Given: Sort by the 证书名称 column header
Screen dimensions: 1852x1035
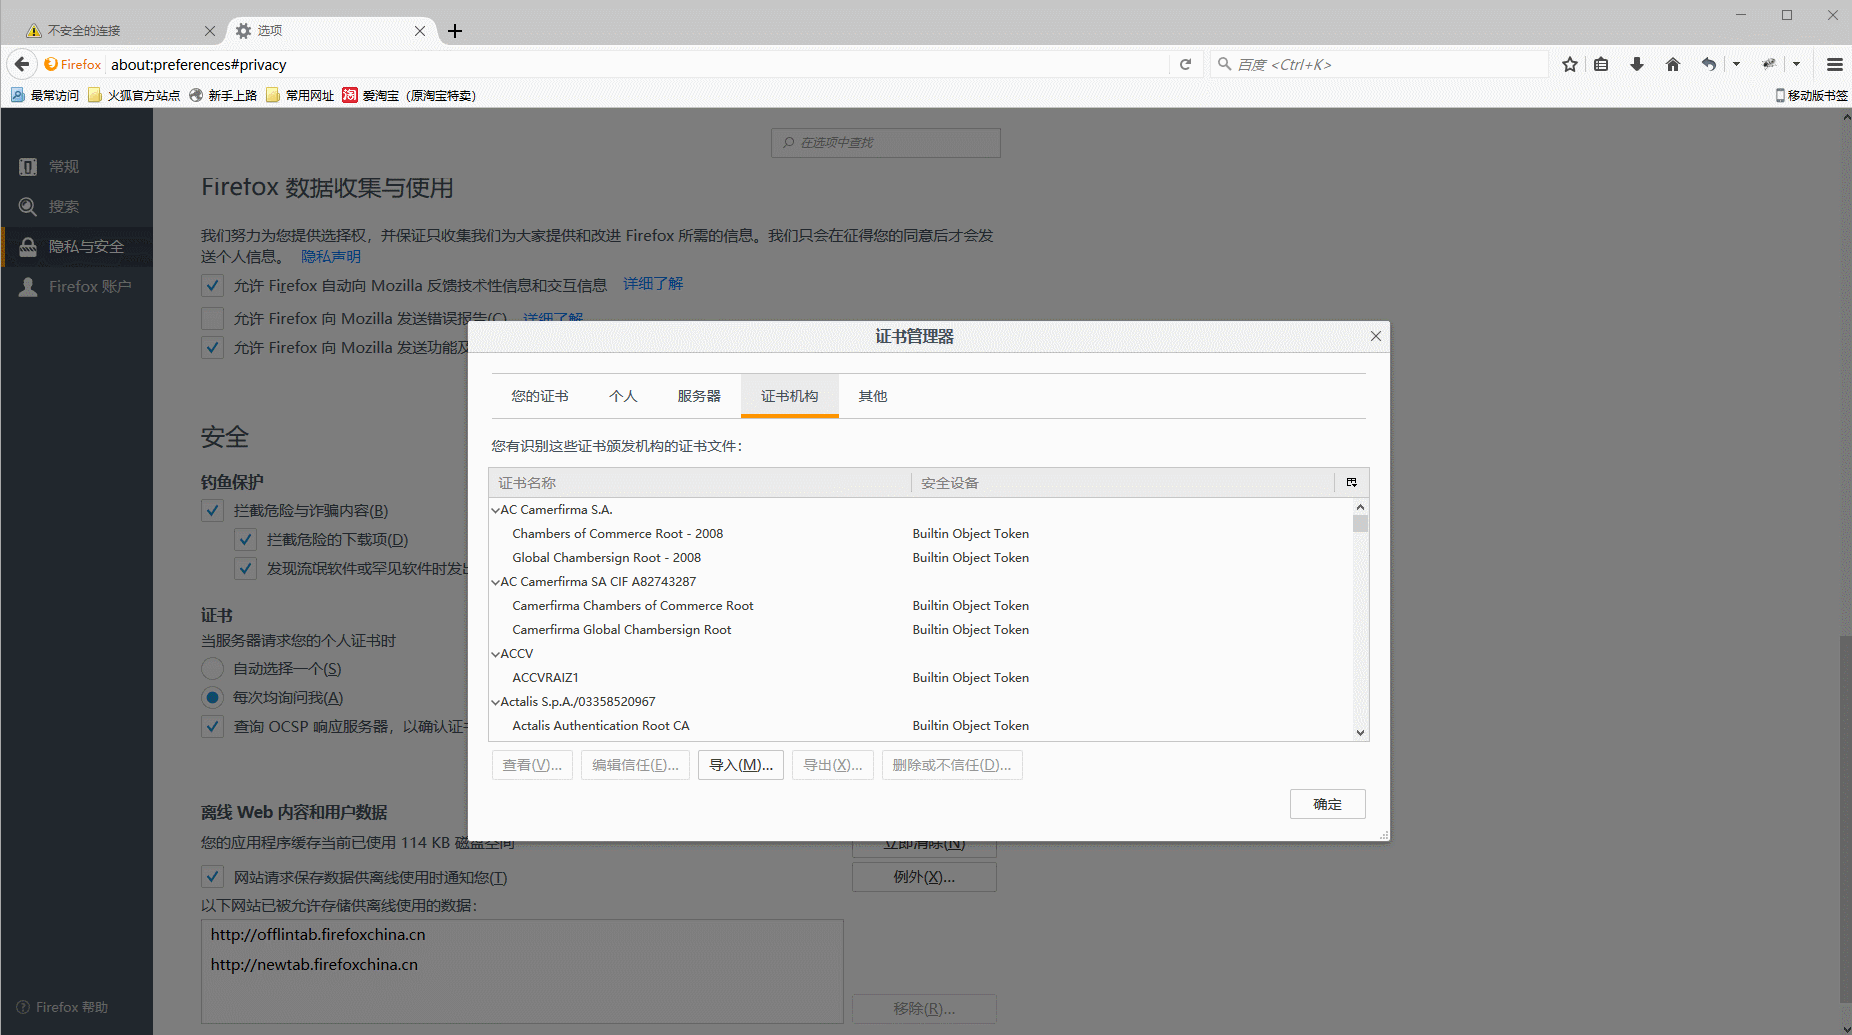Looking at the screenshot, I should click(x=700, y=483).
